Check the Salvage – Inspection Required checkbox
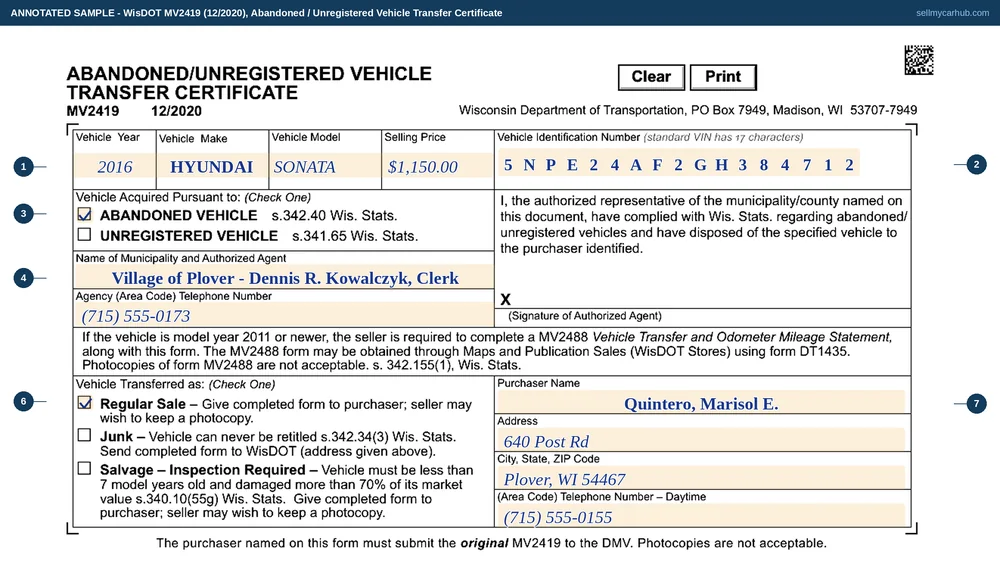Screen dimensions: 1000x570 click(84, 469)
